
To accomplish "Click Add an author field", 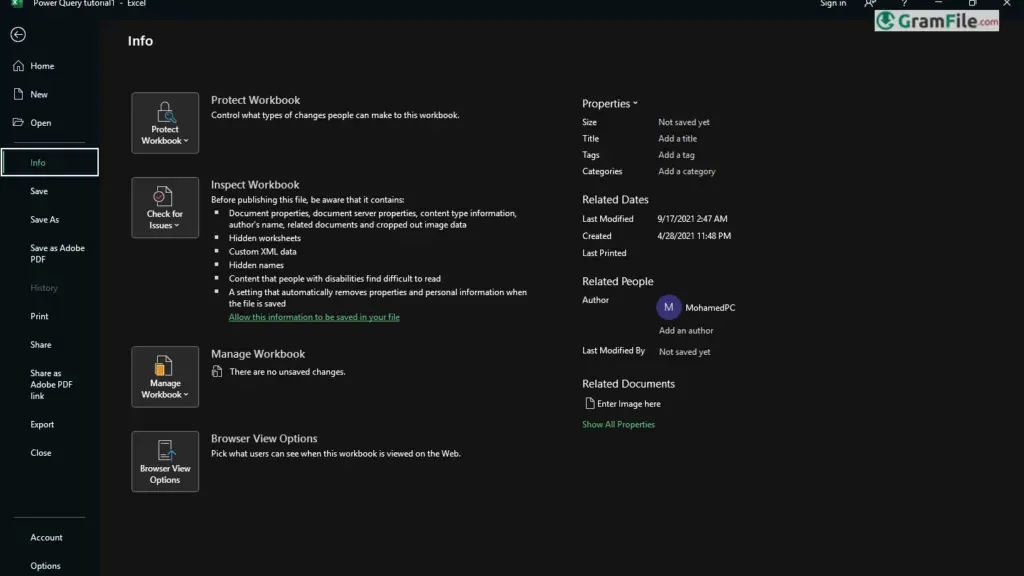I will (686, 330).
